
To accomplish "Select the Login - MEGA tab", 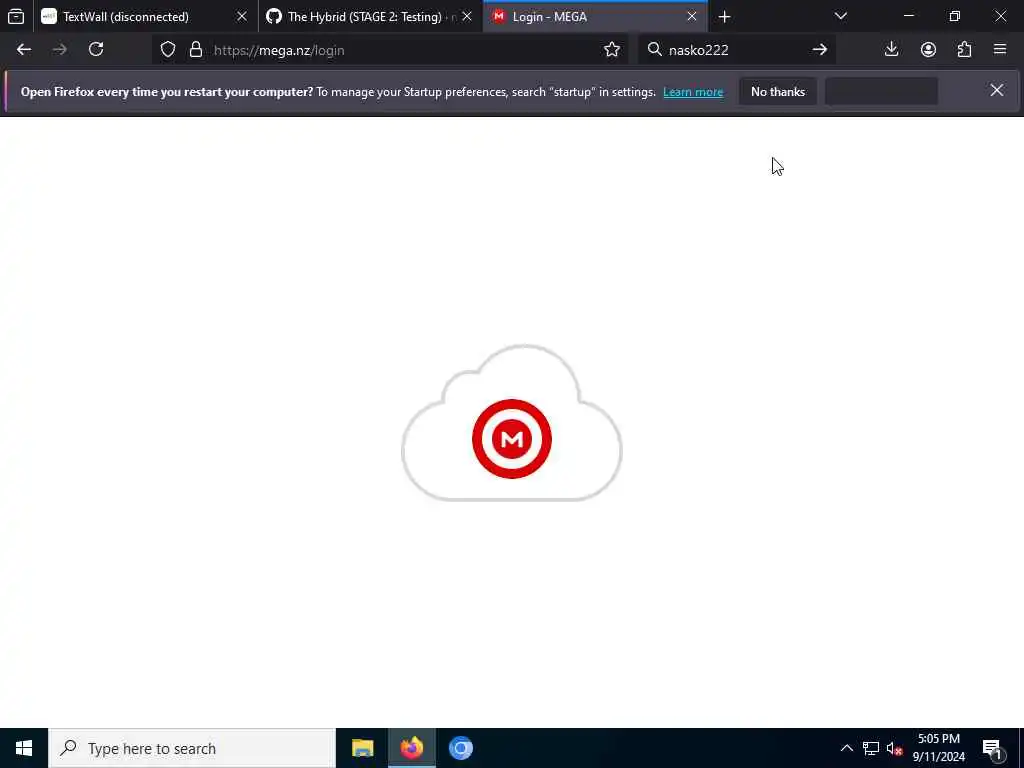I will point(596,16).
